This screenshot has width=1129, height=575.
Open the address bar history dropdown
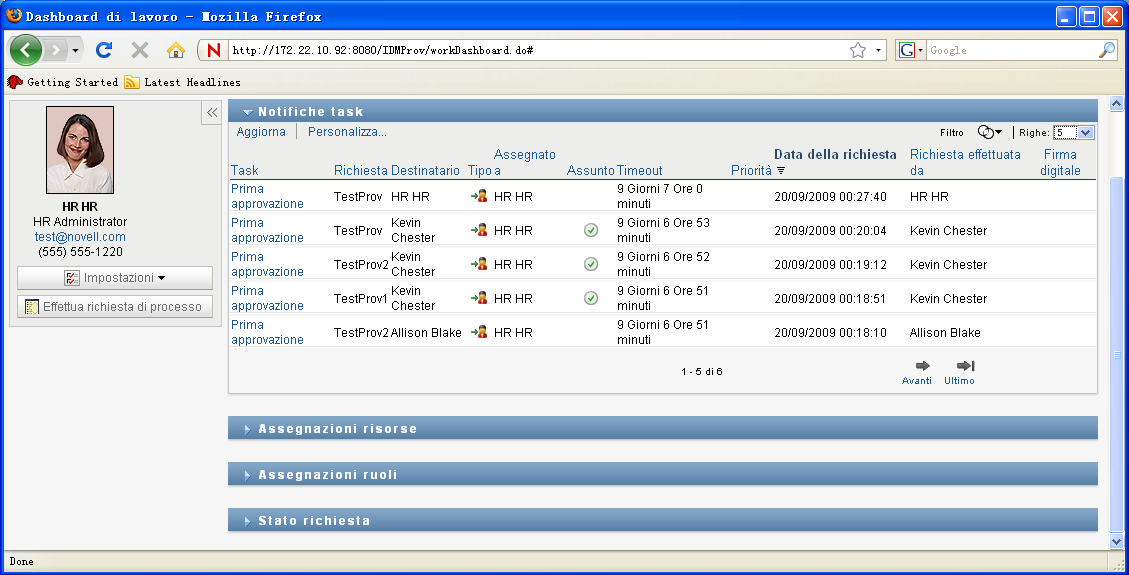(878, 50)
